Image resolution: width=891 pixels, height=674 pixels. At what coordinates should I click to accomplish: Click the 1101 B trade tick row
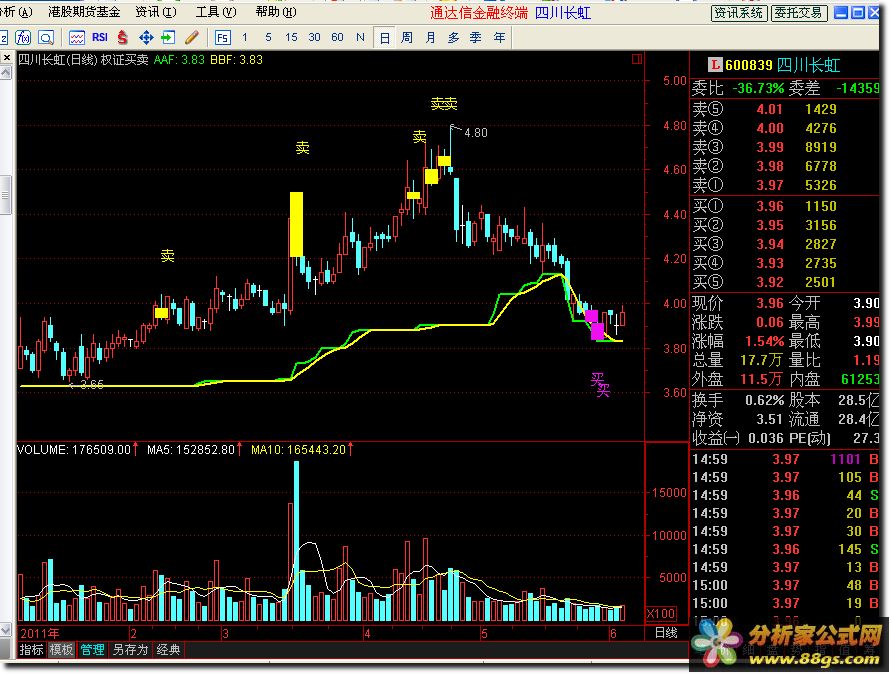(x=785, y=459)
